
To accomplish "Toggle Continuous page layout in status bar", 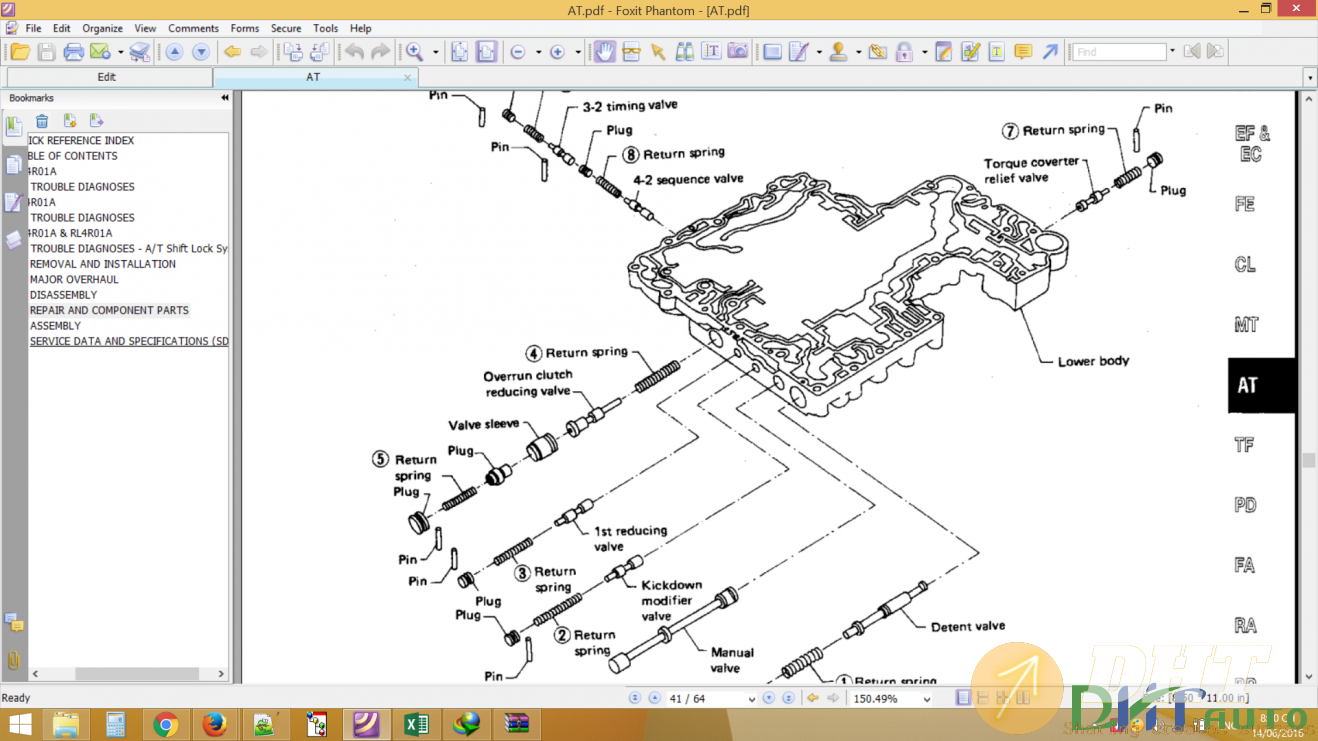I will pos(983,698).
